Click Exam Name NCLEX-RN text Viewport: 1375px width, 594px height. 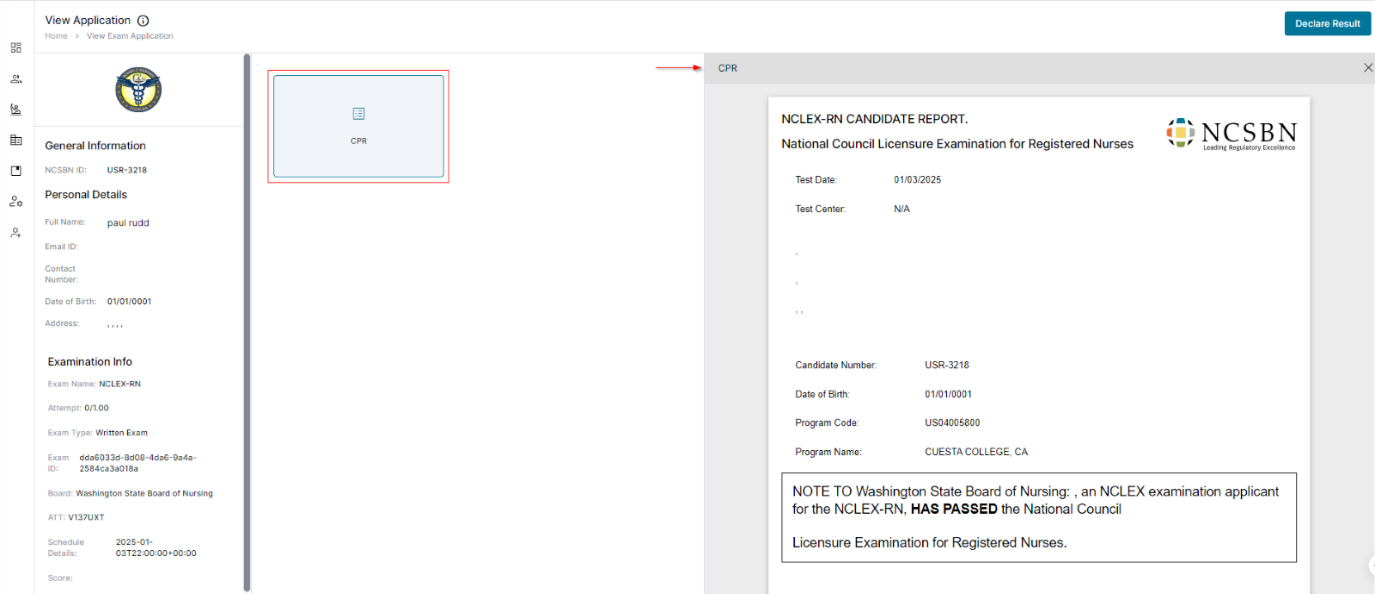tap(120, 384)
